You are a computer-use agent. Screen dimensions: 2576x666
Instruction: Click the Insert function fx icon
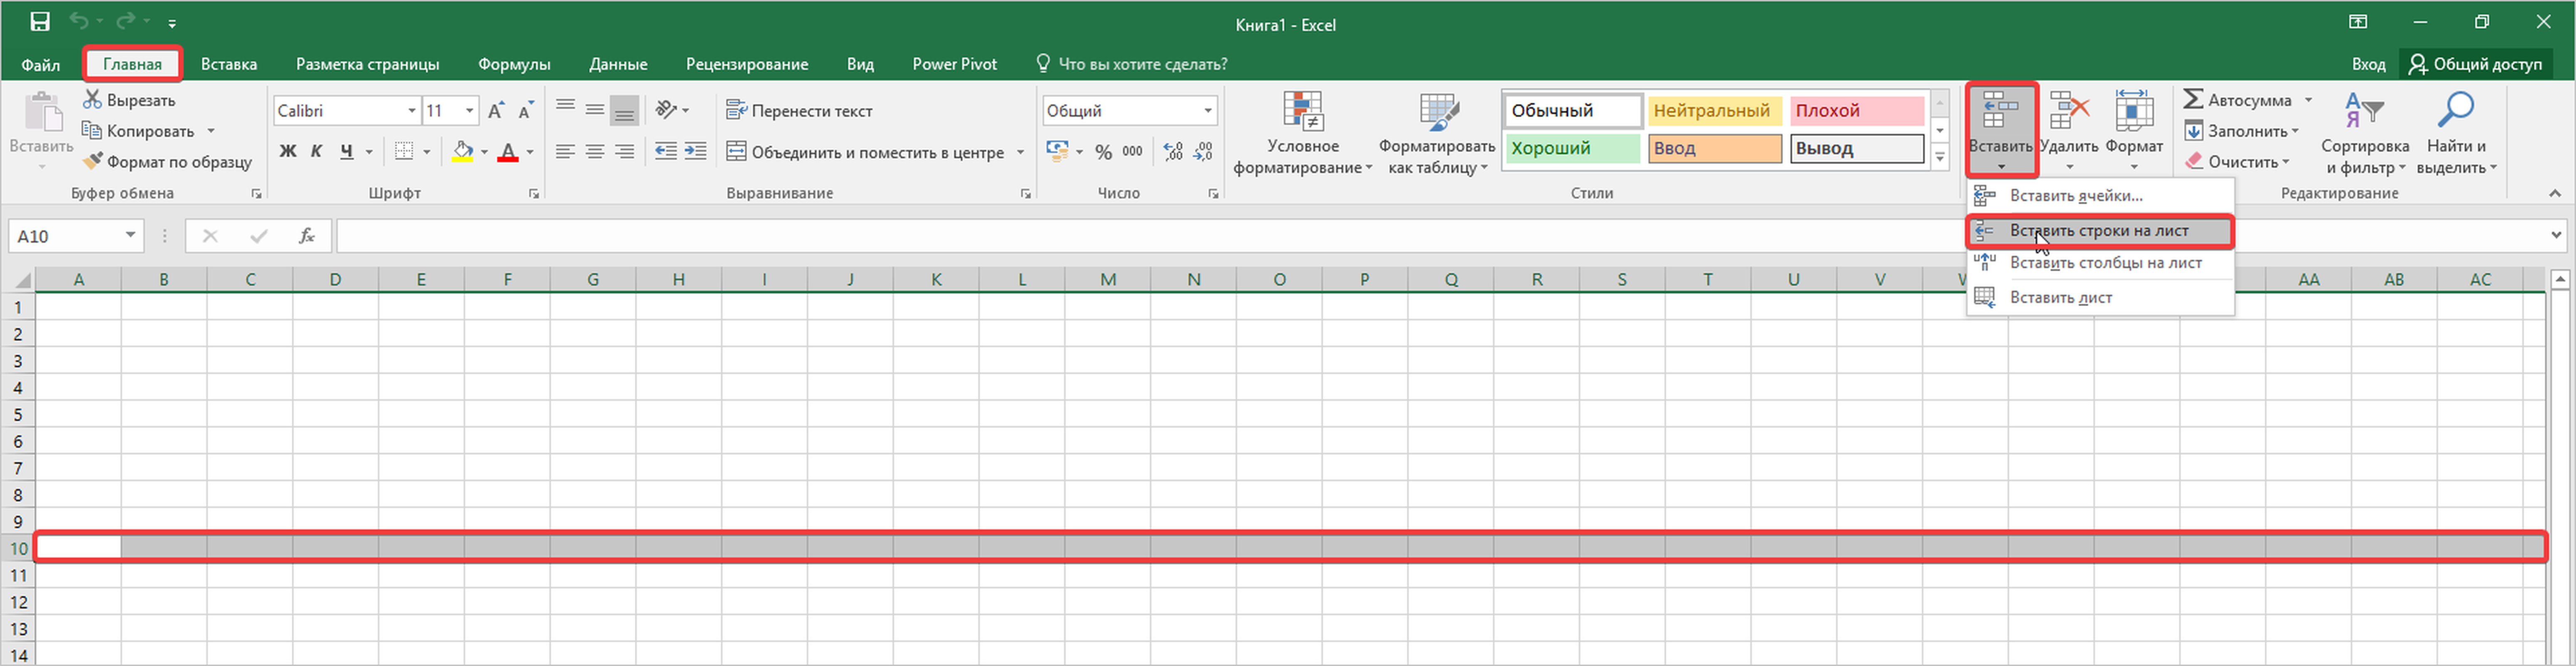coord(307,236)
